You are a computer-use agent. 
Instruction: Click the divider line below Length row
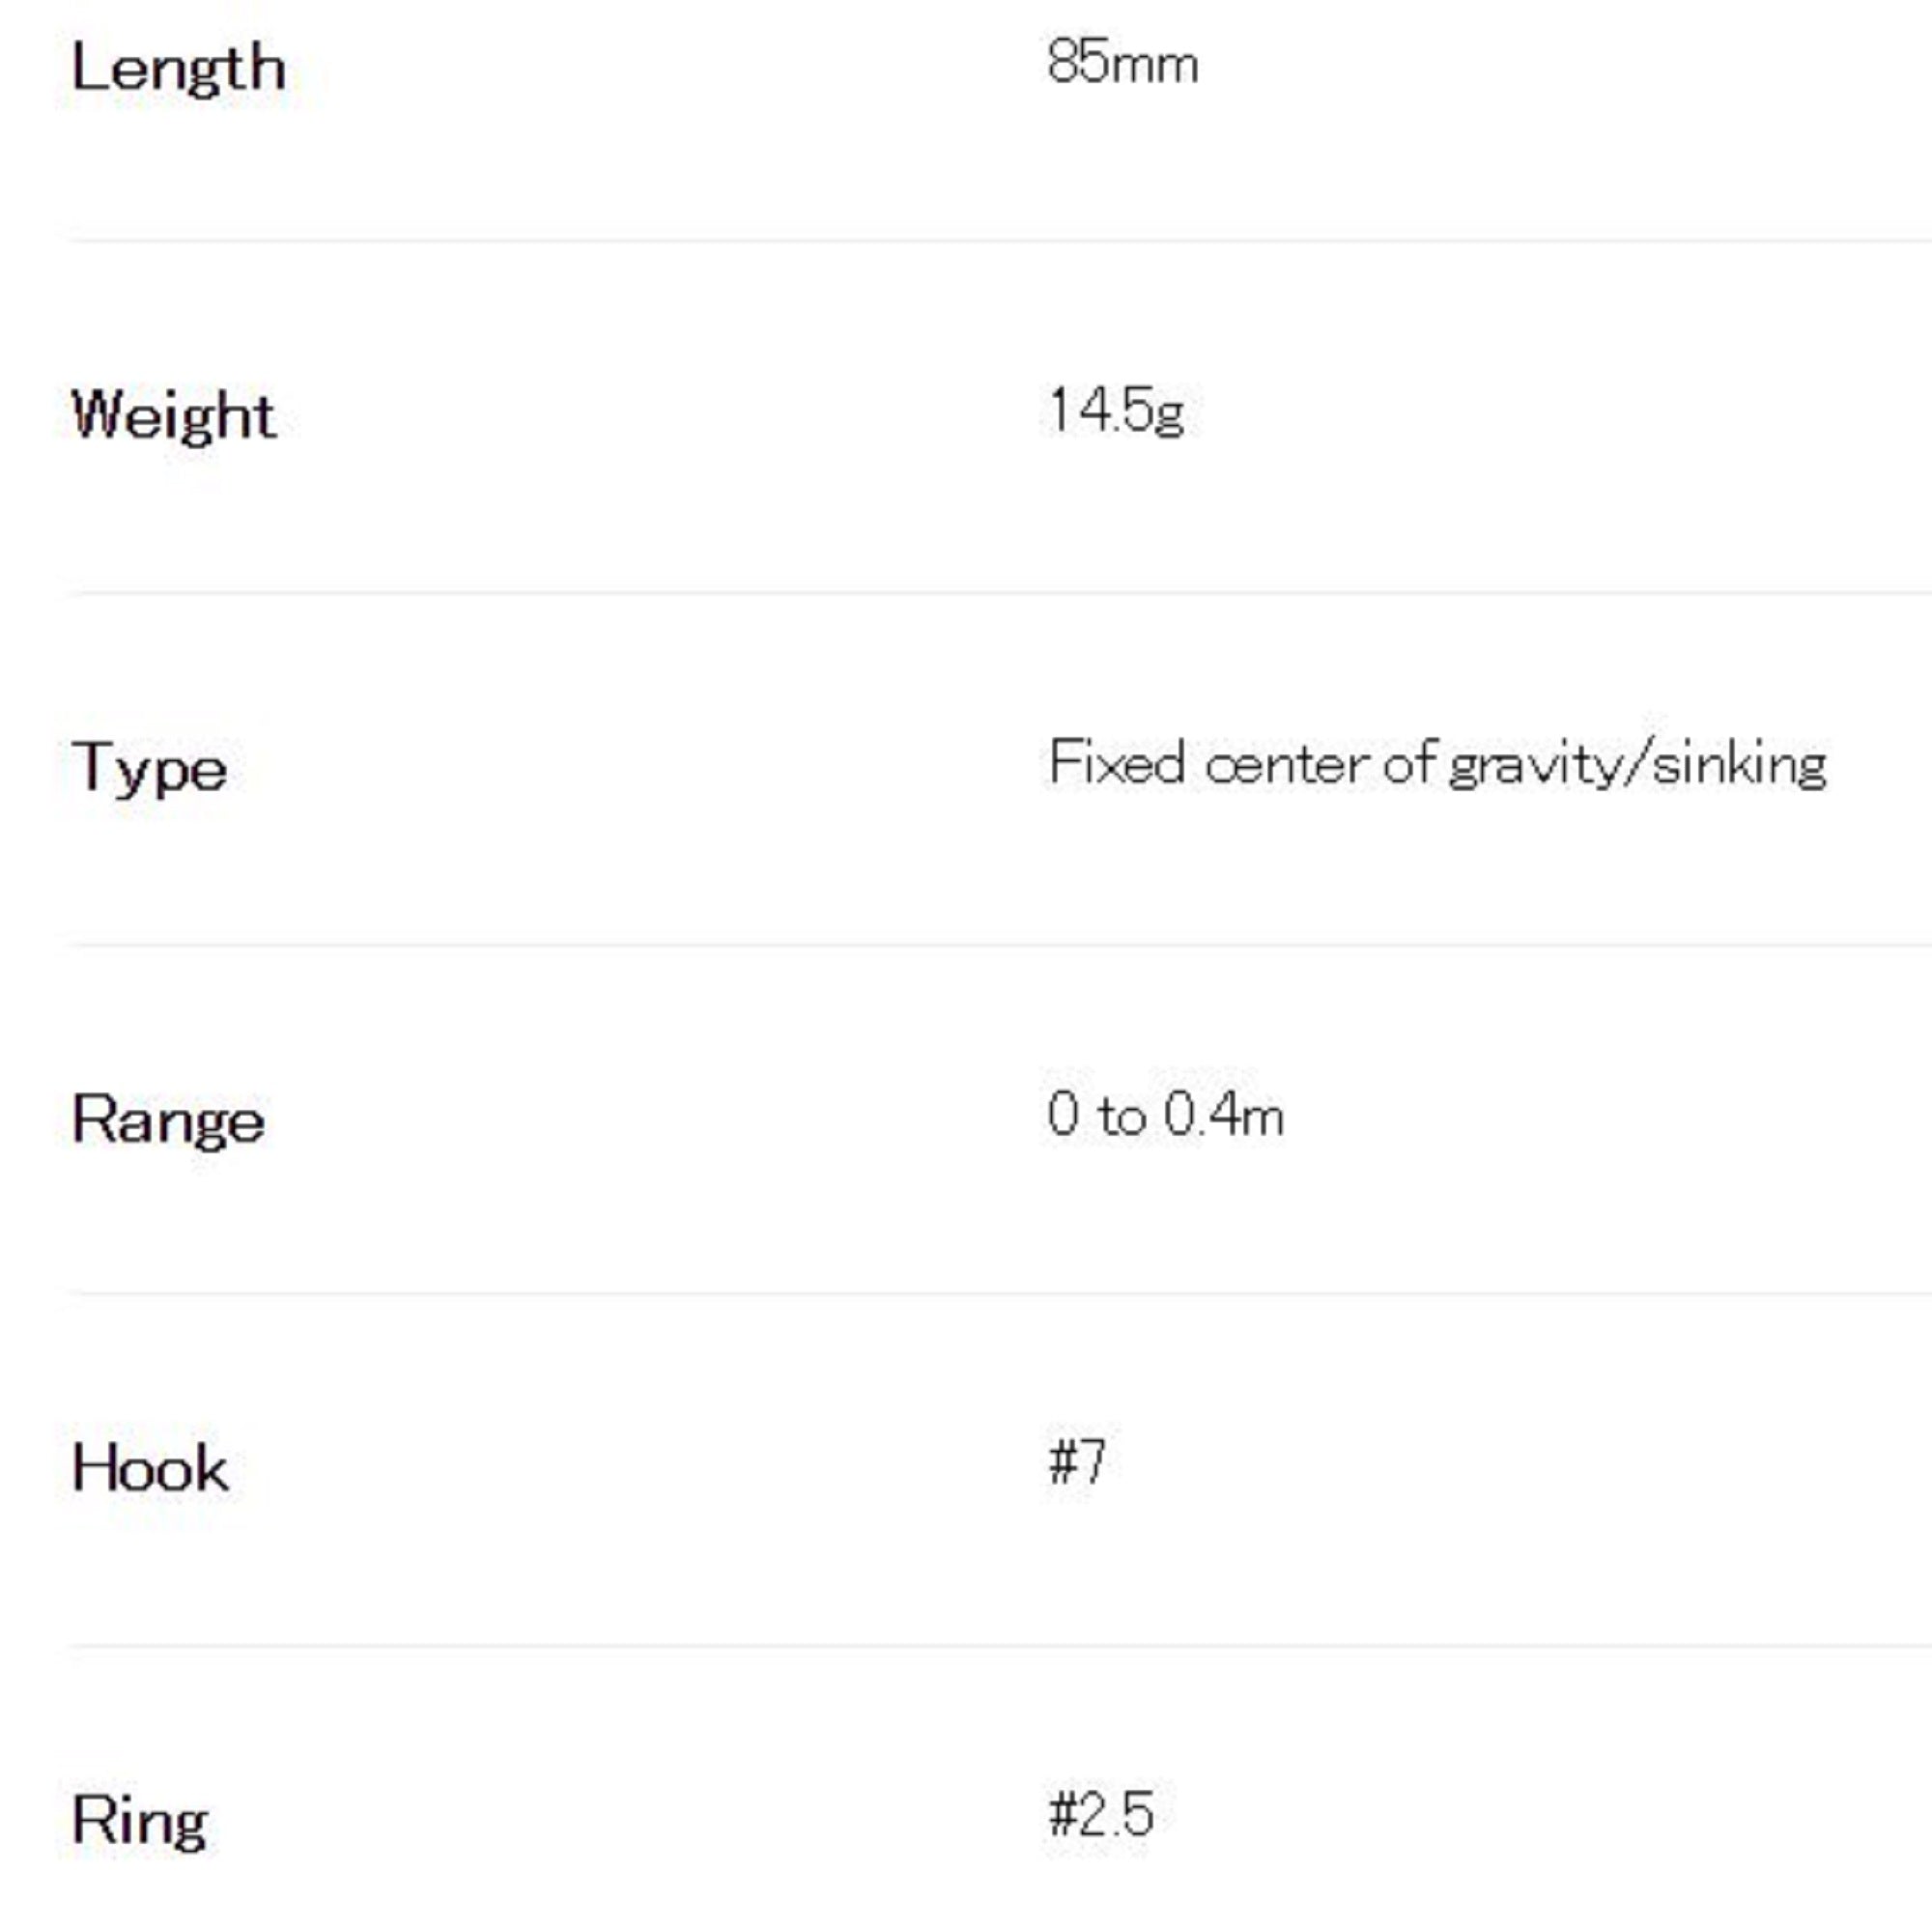1000,241
